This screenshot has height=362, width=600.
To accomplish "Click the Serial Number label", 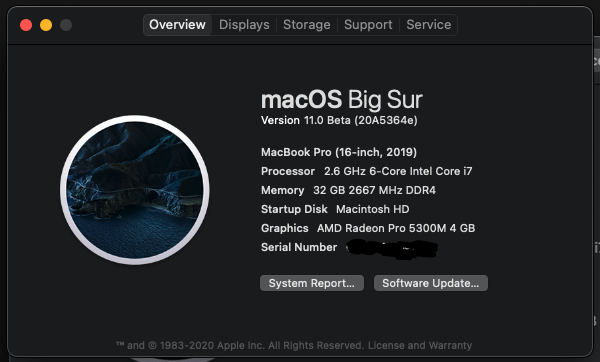I will pyautogui.click(x=299, y=247).
